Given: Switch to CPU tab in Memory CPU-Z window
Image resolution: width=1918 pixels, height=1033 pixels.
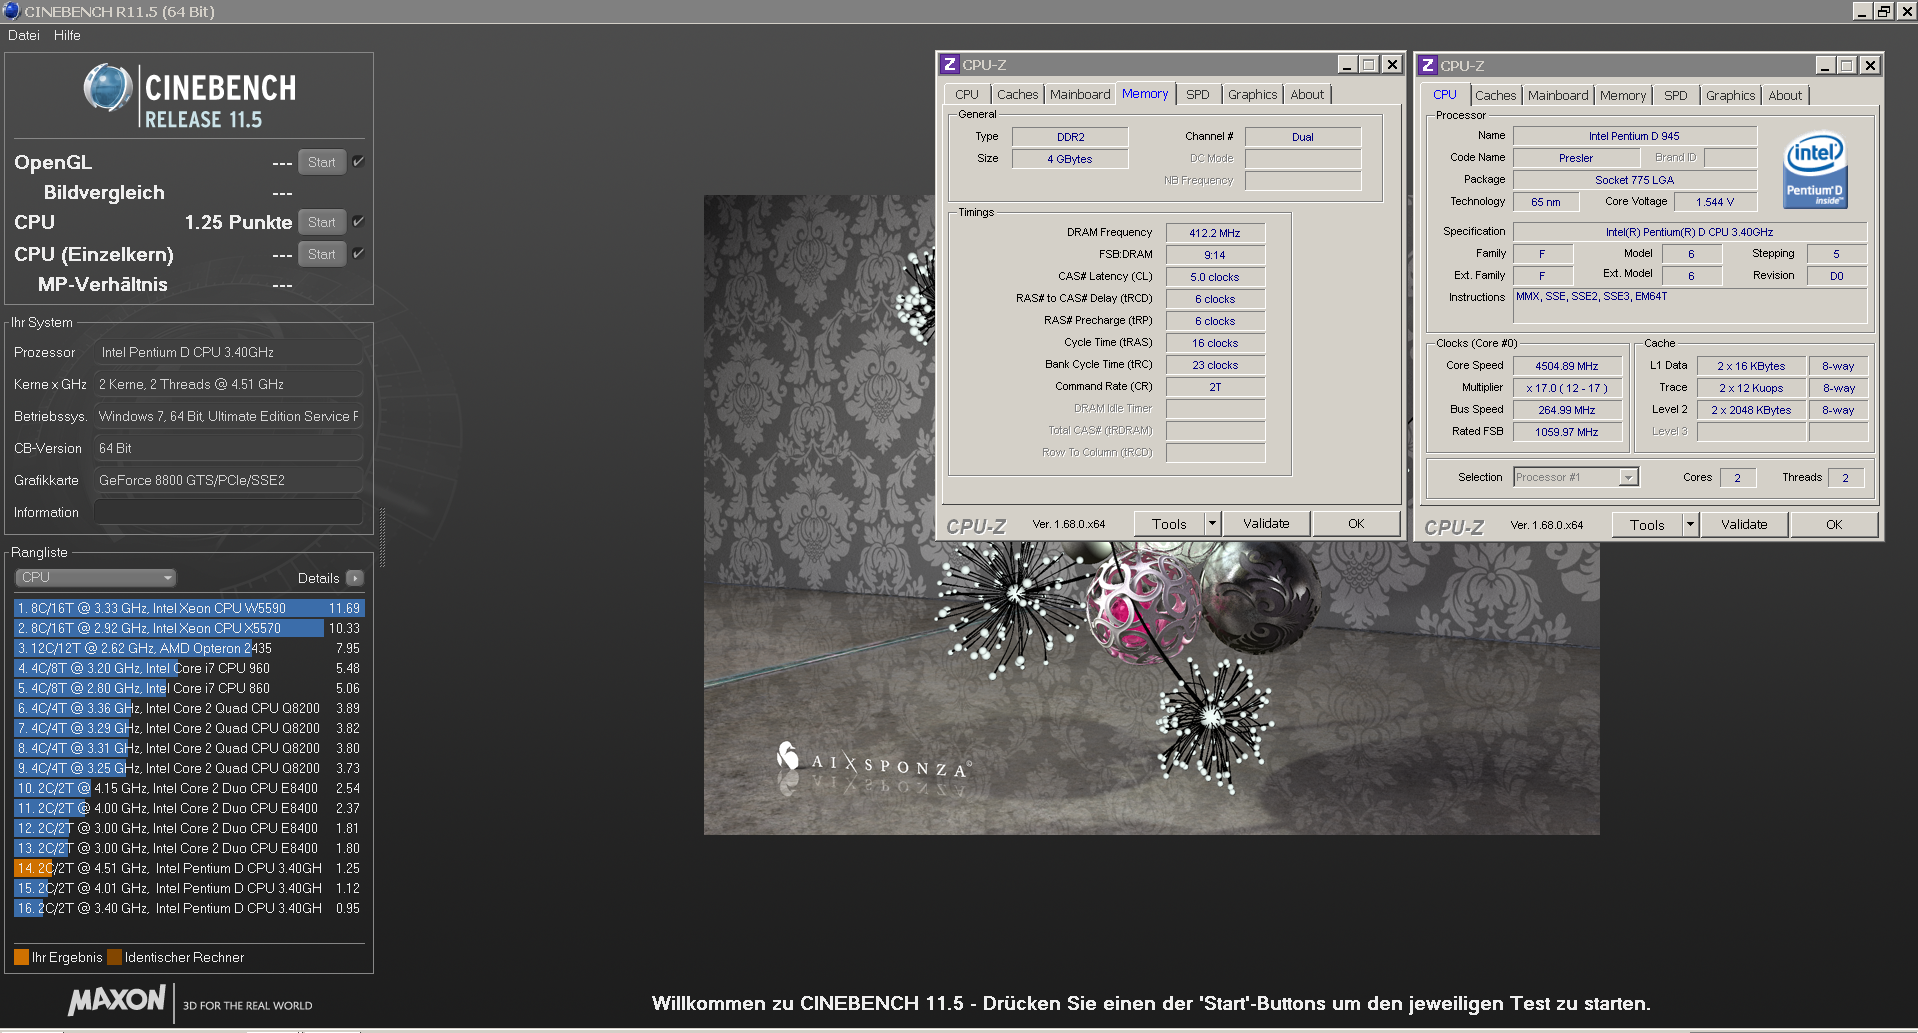Looking at the screenshot, I should click(967, 94).
